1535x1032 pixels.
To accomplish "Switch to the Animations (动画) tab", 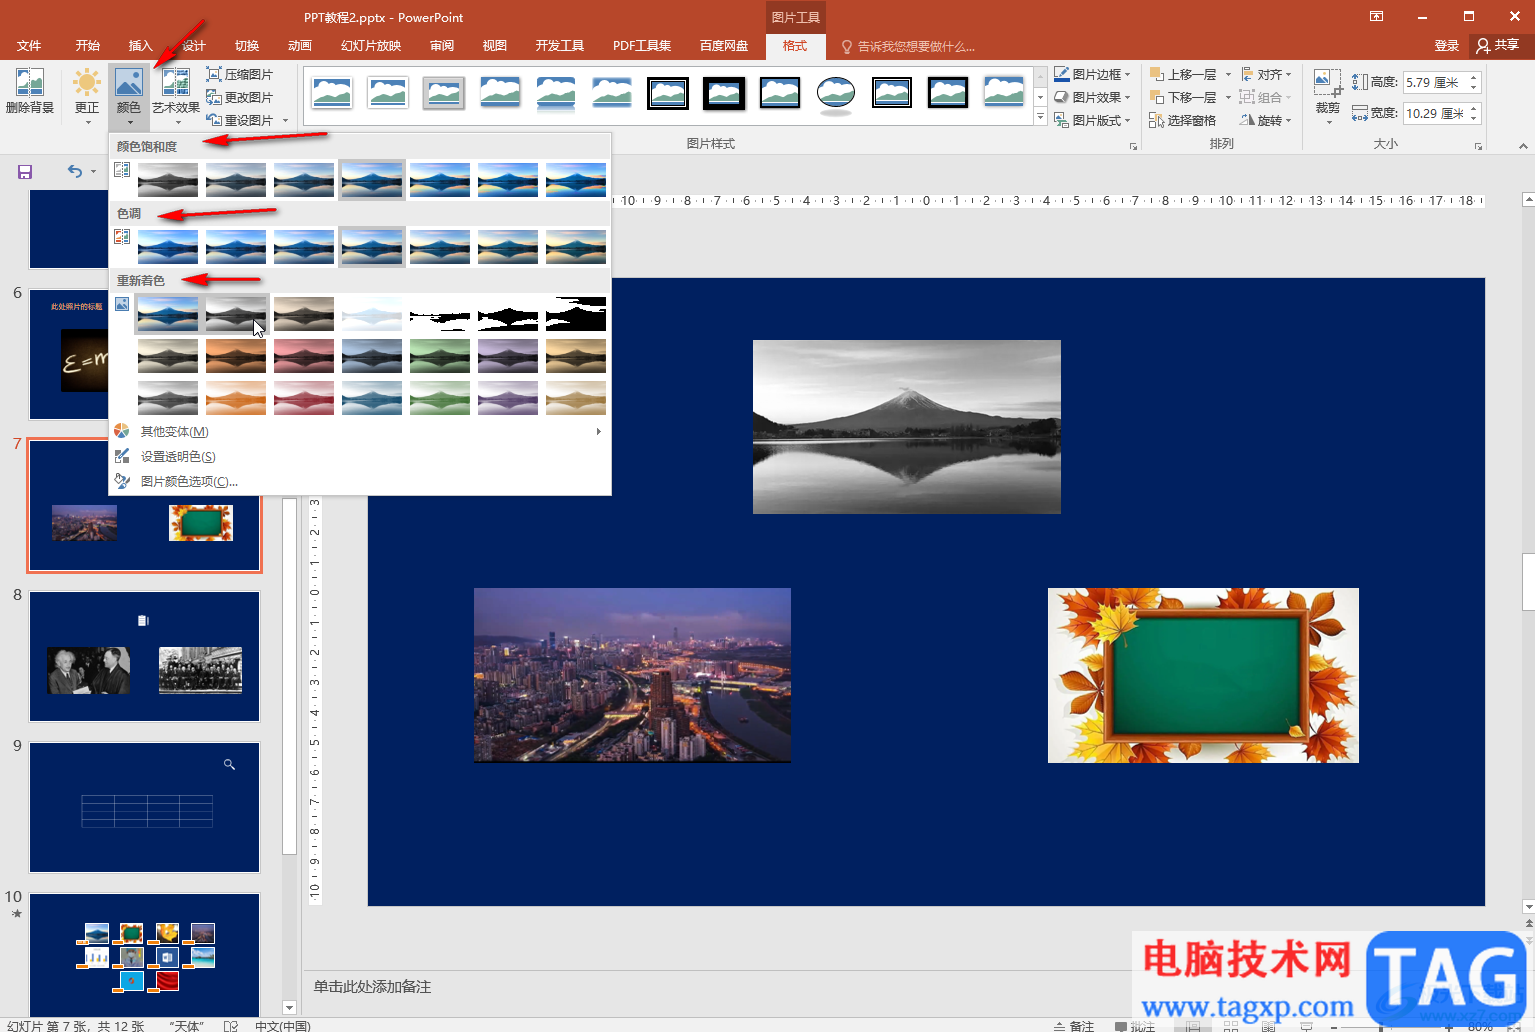I will [x=300, y=46].
